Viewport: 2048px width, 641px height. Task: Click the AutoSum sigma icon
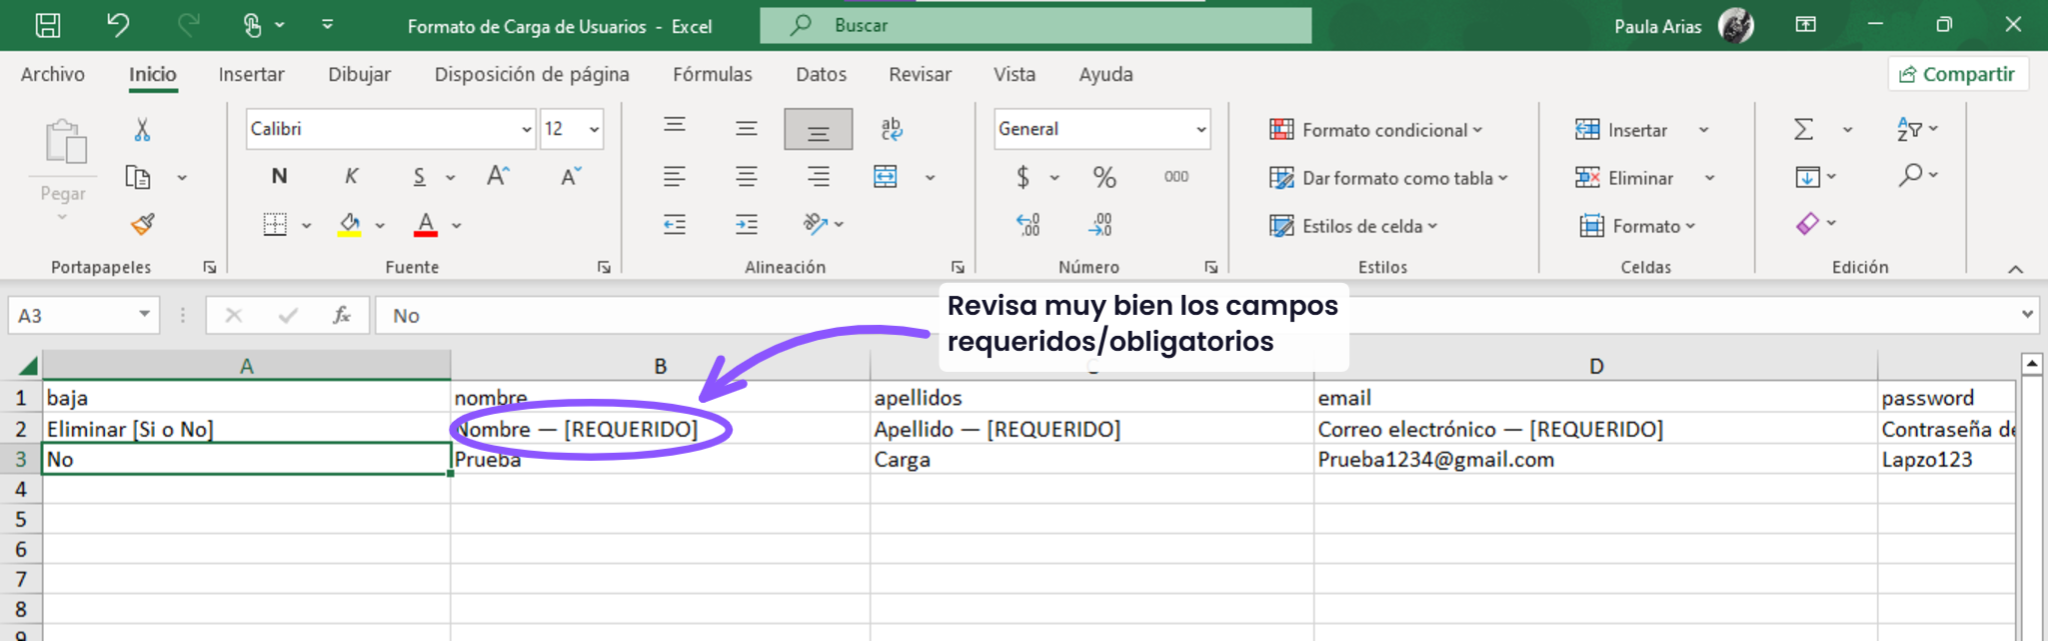coord(1803,129)
